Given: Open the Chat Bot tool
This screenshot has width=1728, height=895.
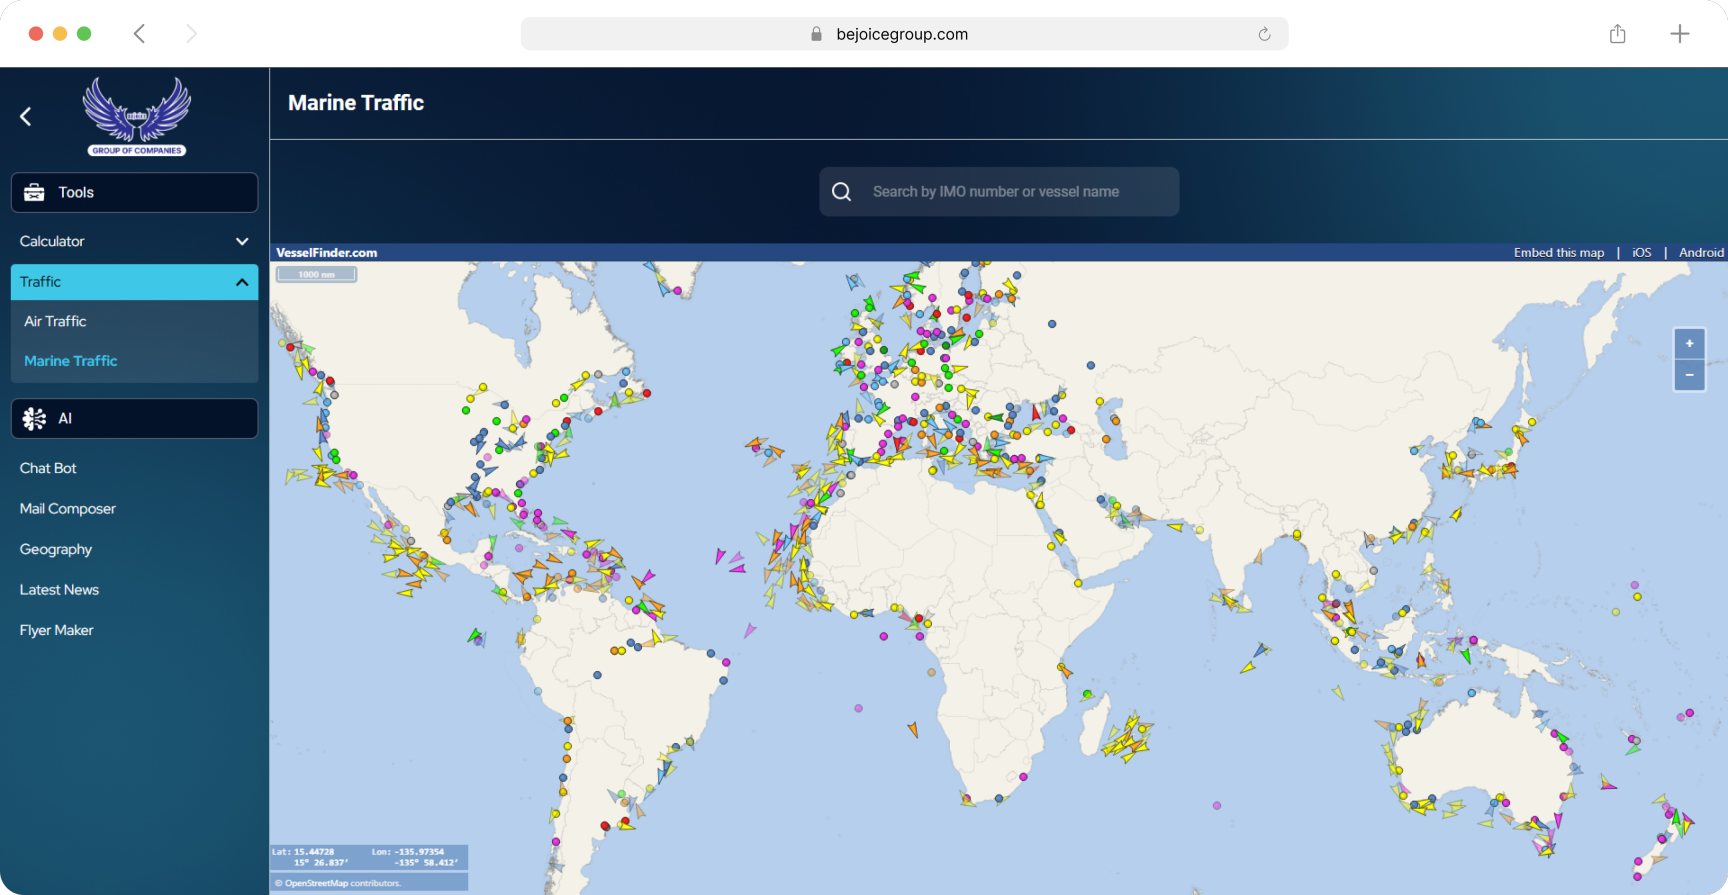Looking at the screenshot, I should tap(48, 468).
